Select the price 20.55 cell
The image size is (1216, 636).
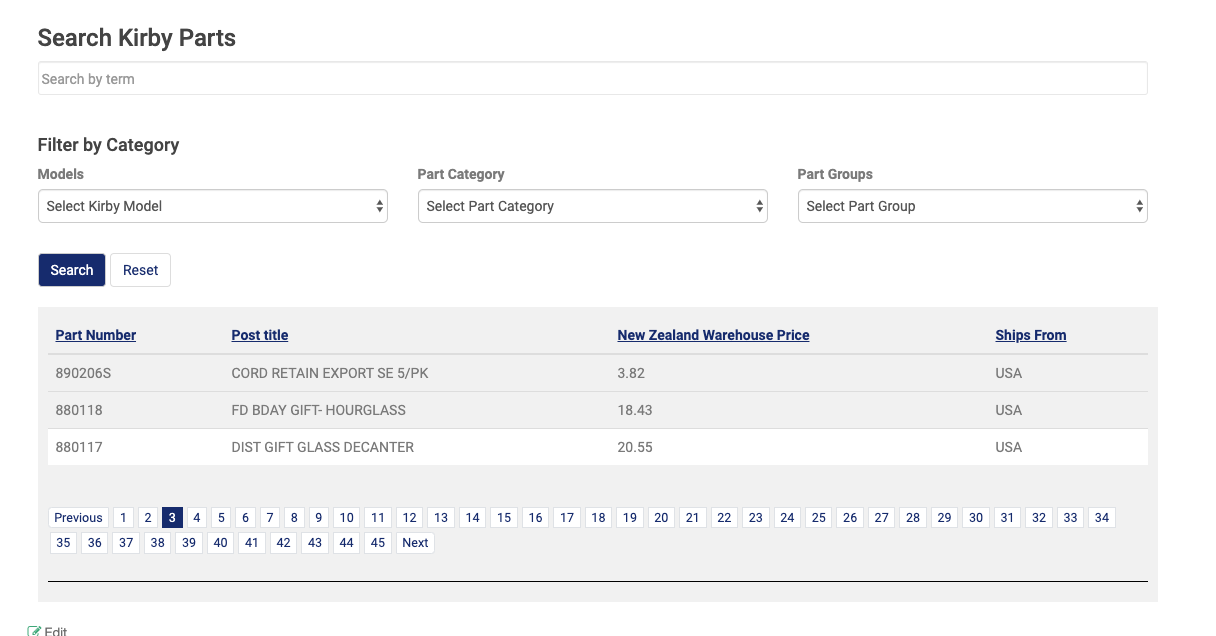(635, 447)
